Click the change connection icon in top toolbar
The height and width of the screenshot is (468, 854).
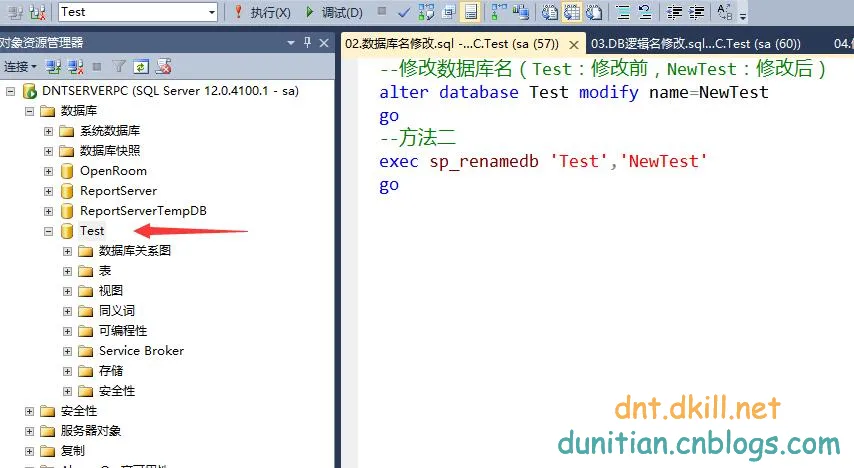tap(38, 12)
